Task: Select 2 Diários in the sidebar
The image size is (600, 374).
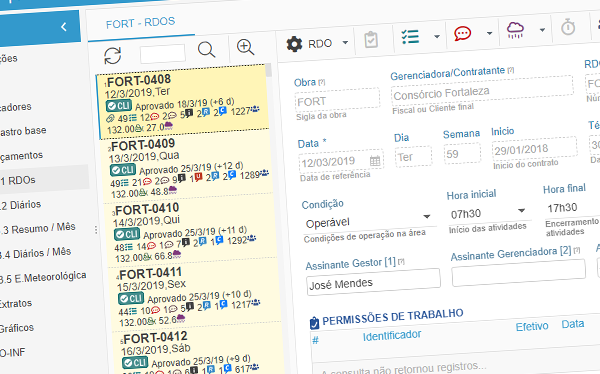Action: pos(21,205)
